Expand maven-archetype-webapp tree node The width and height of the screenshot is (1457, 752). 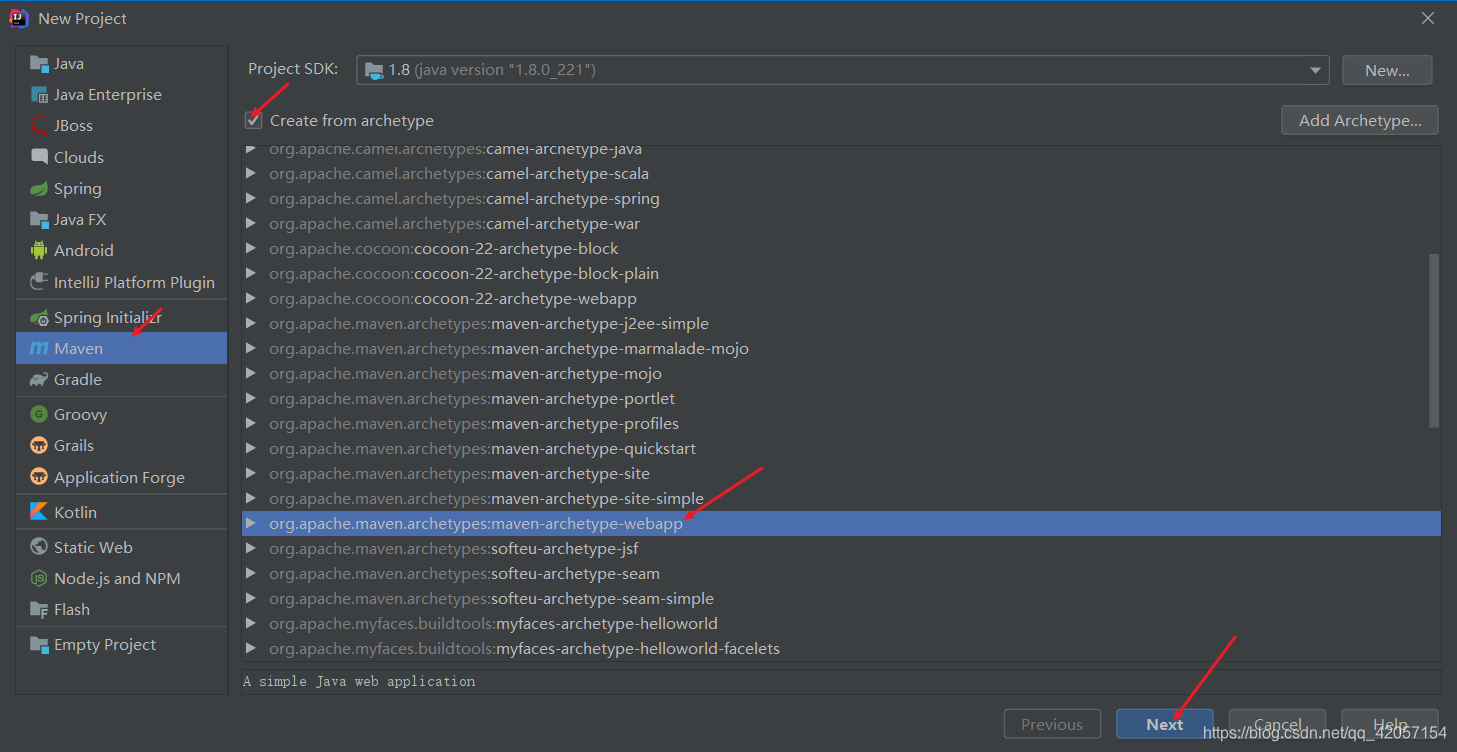click(x=251, y=524)
